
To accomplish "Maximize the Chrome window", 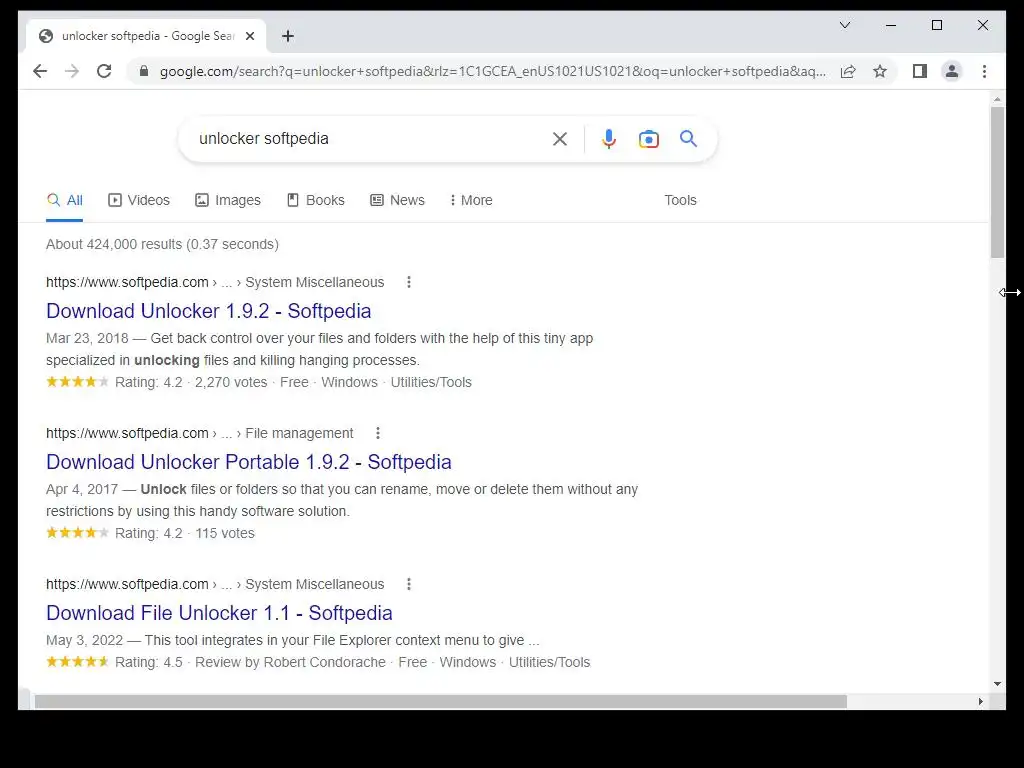I will [936, 25].
